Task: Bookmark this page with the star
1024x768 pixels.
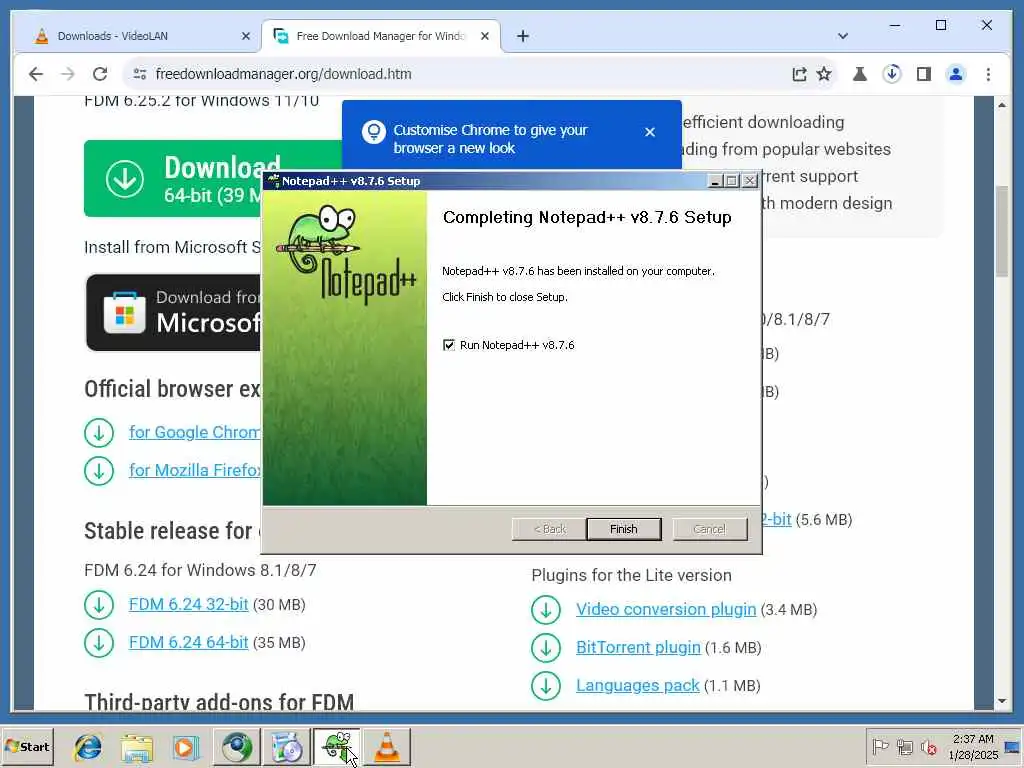Action: click(824, 74)
